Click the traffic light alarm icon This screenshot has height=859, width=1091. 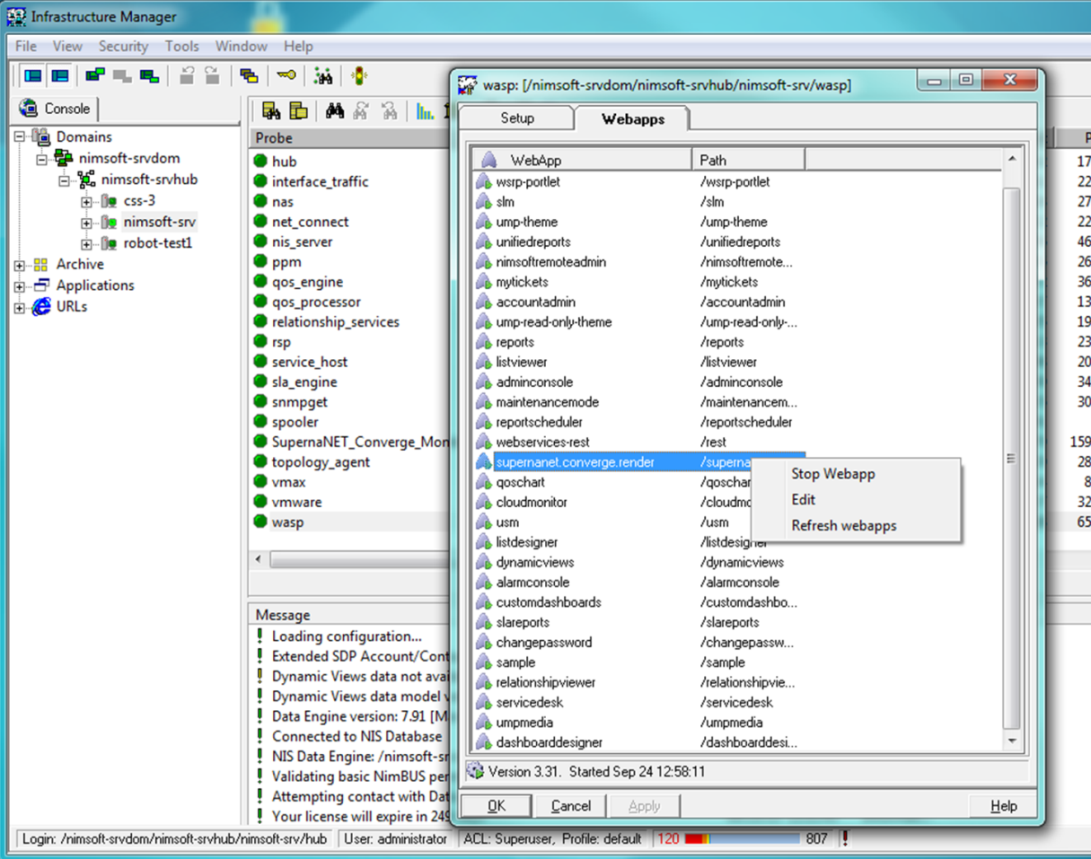click(359, 75)
